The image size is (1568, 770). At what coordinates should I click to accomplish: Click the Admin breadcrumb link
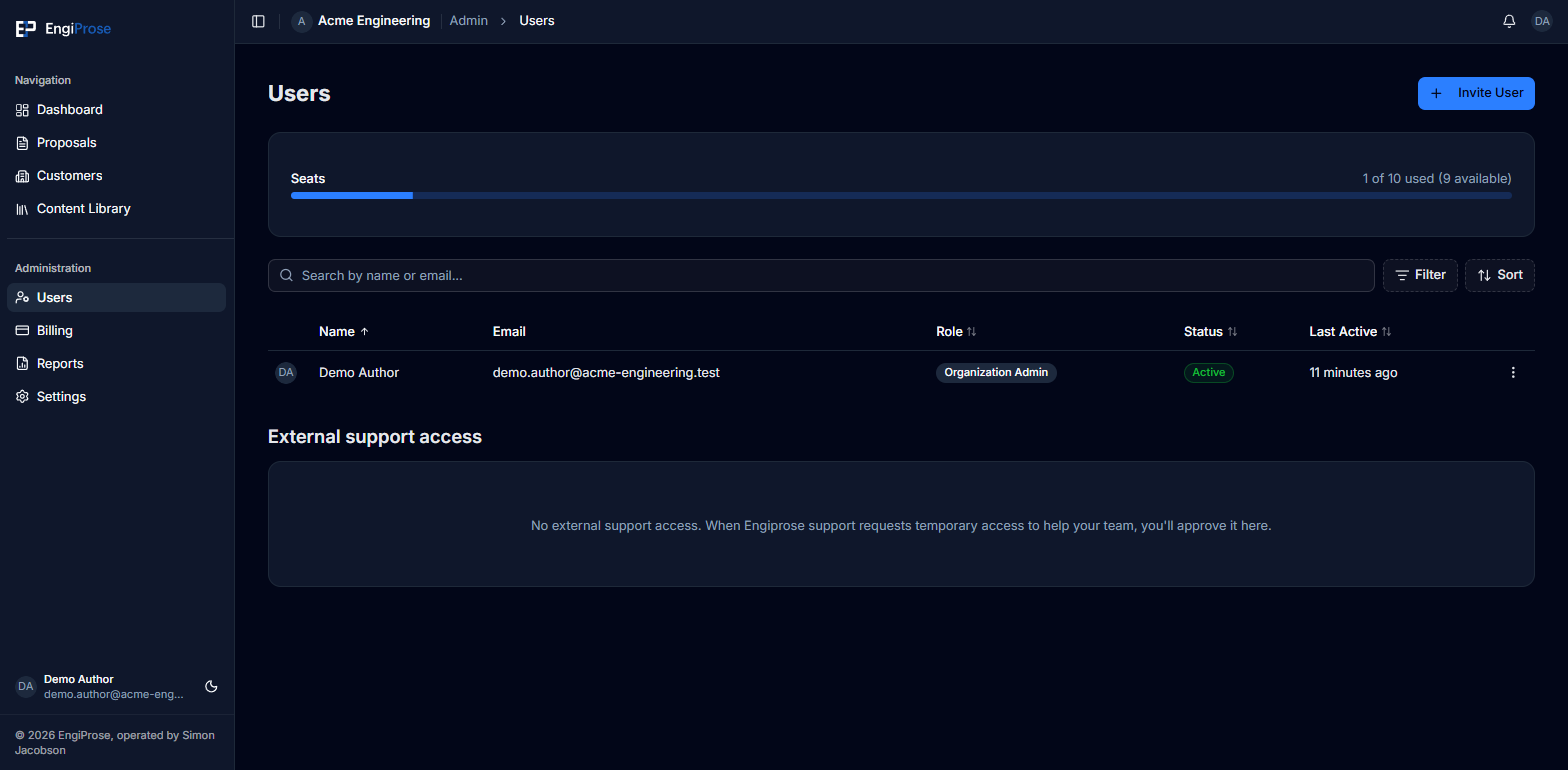point(469,21)
